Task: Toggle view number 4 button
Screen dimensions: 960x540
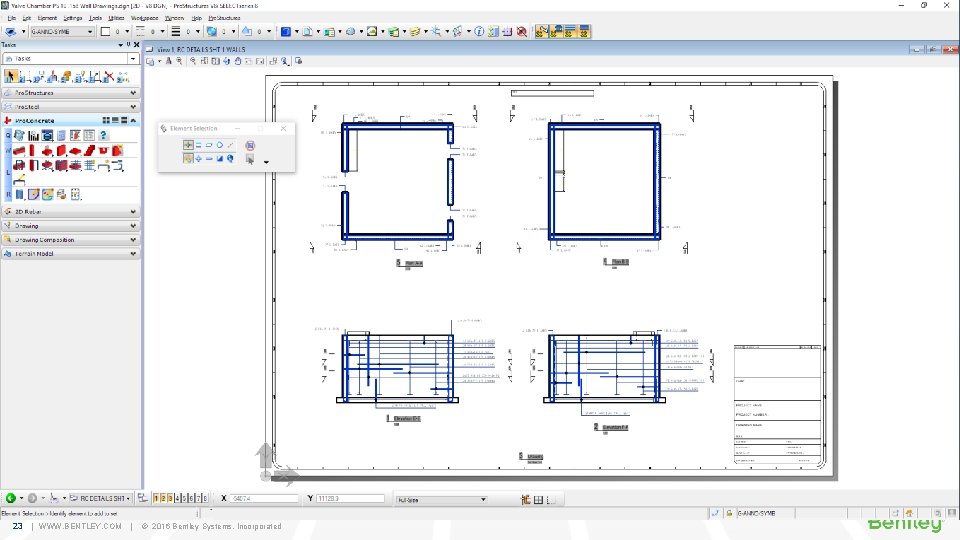Action: [178, 498]
